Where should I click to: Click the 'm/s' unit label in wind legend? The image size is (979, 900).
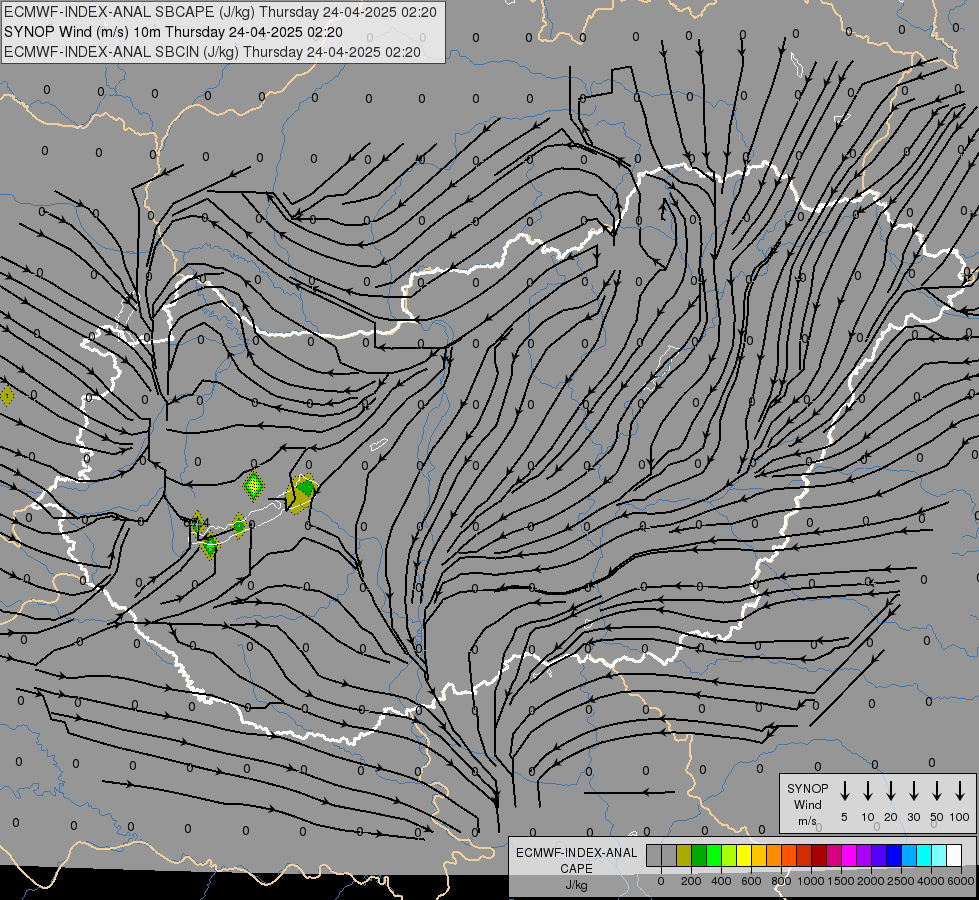click(x=807, y=821)
